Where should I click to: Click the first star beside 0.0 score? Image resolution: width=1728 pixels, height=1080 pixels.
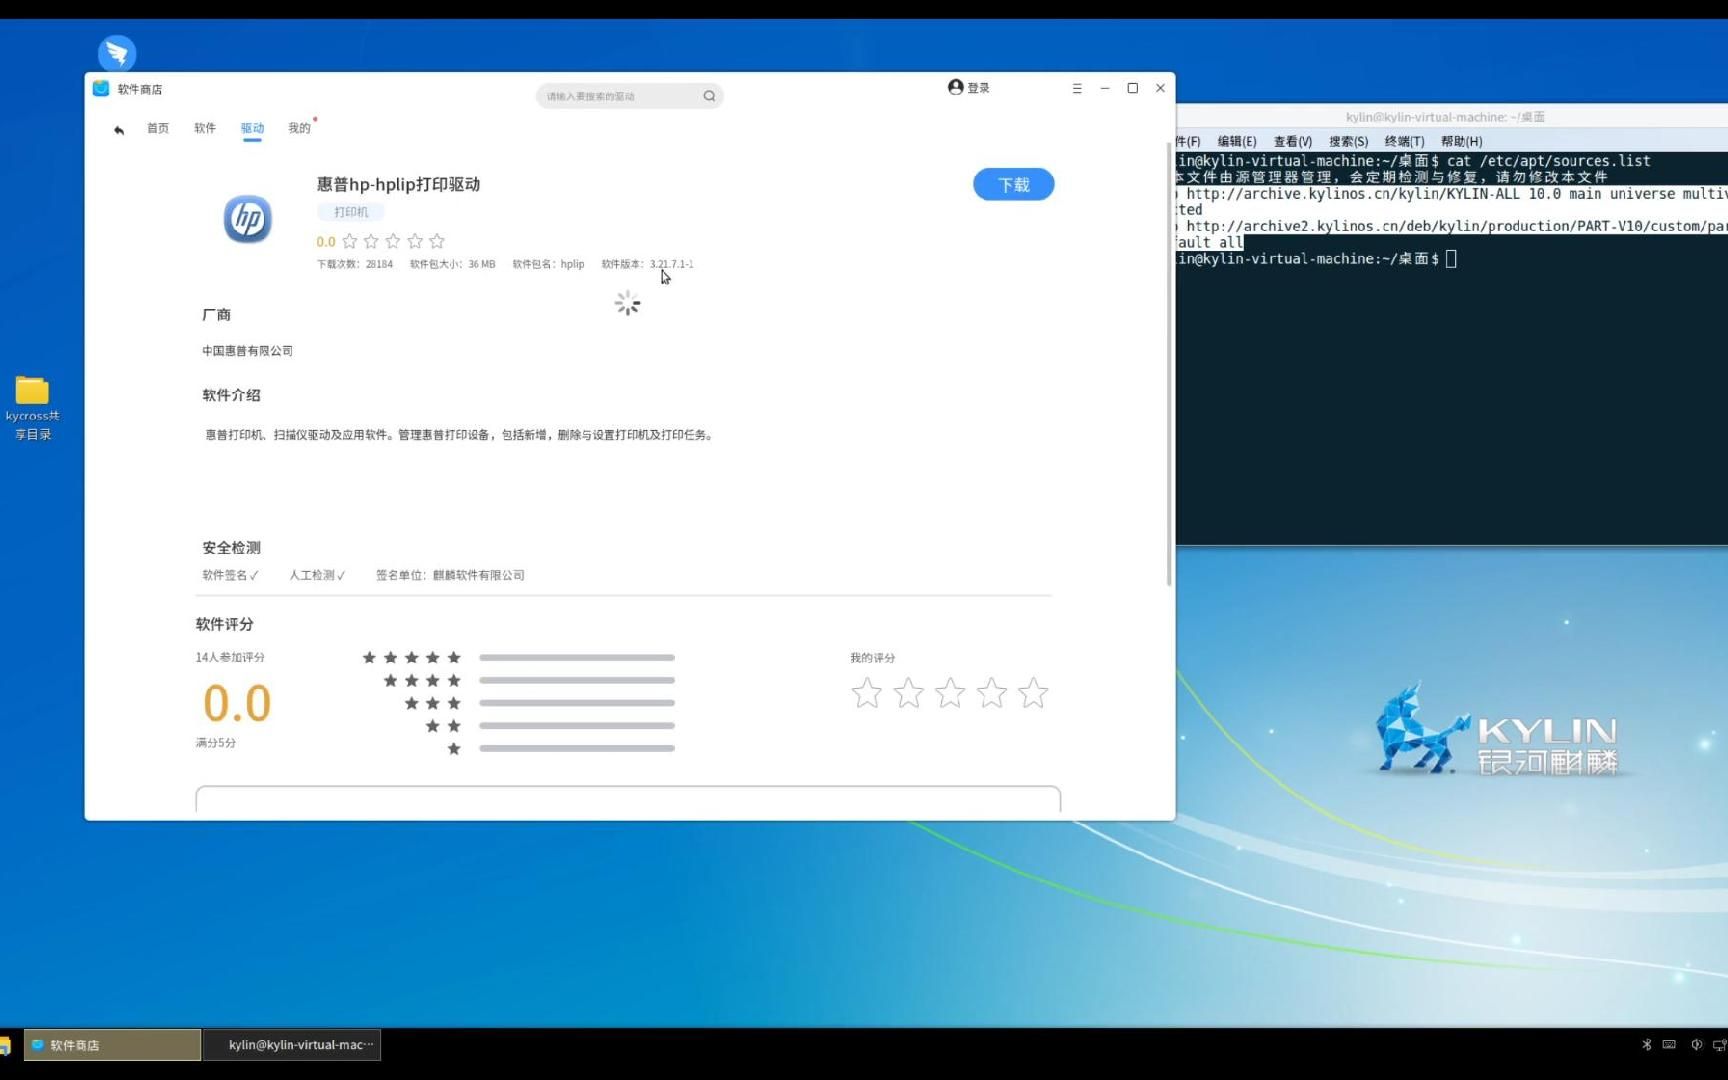click(350, 241)
